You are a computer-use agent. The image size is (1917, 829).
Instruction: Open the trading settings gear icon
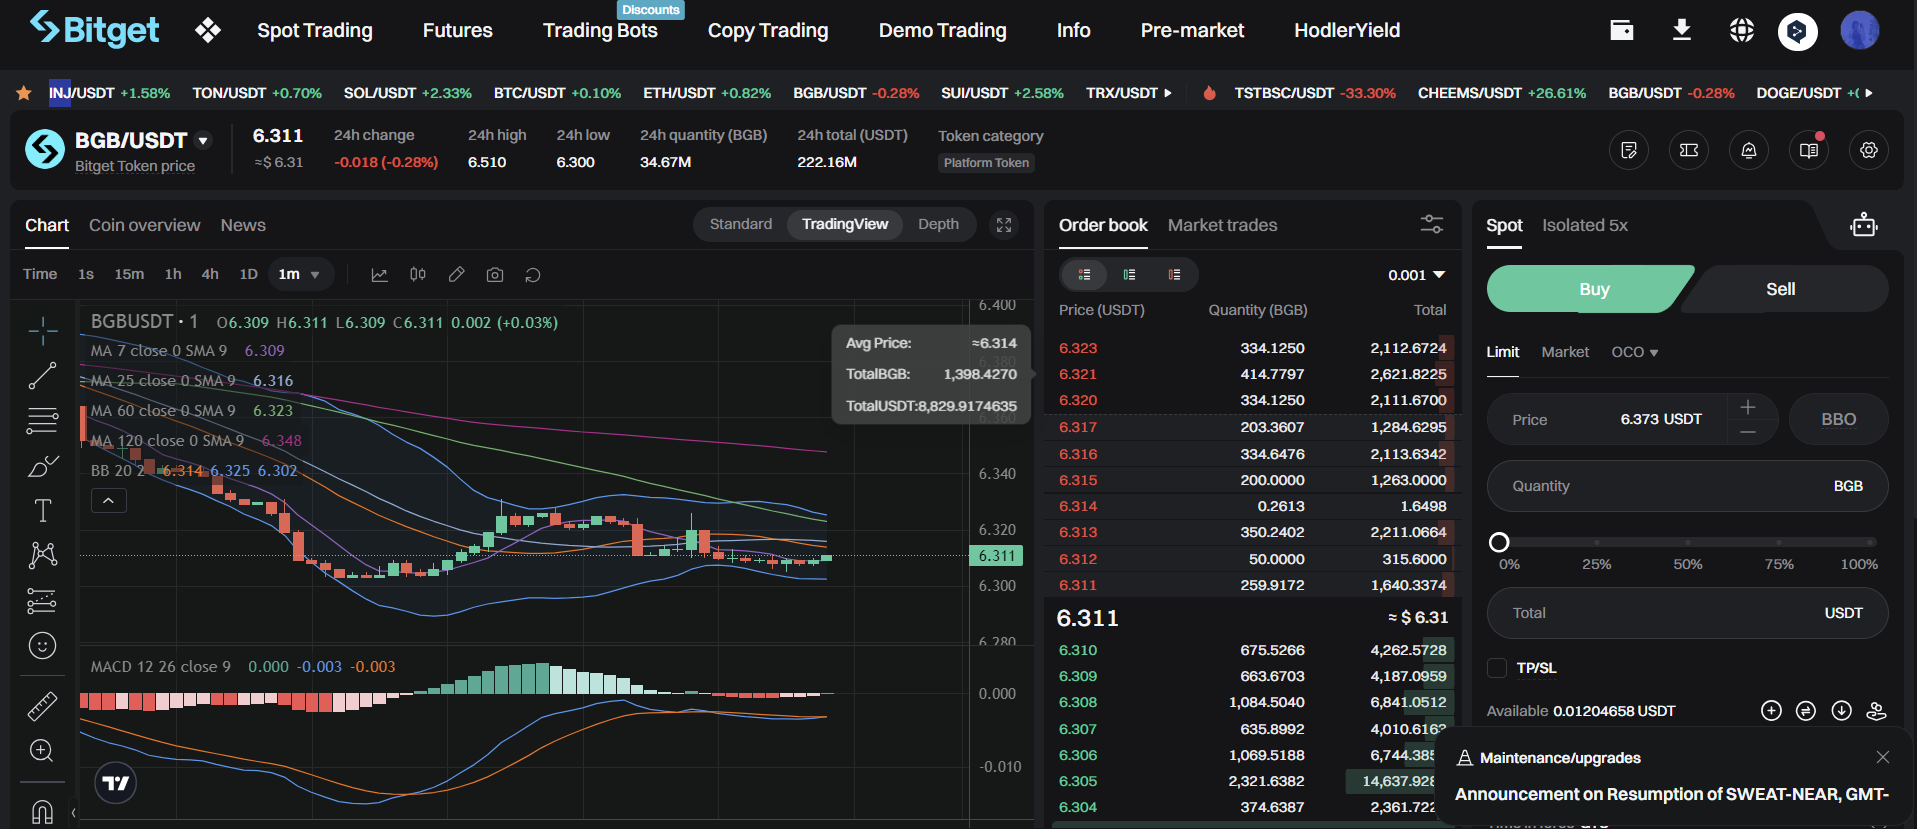click(x=1869, y=150)
